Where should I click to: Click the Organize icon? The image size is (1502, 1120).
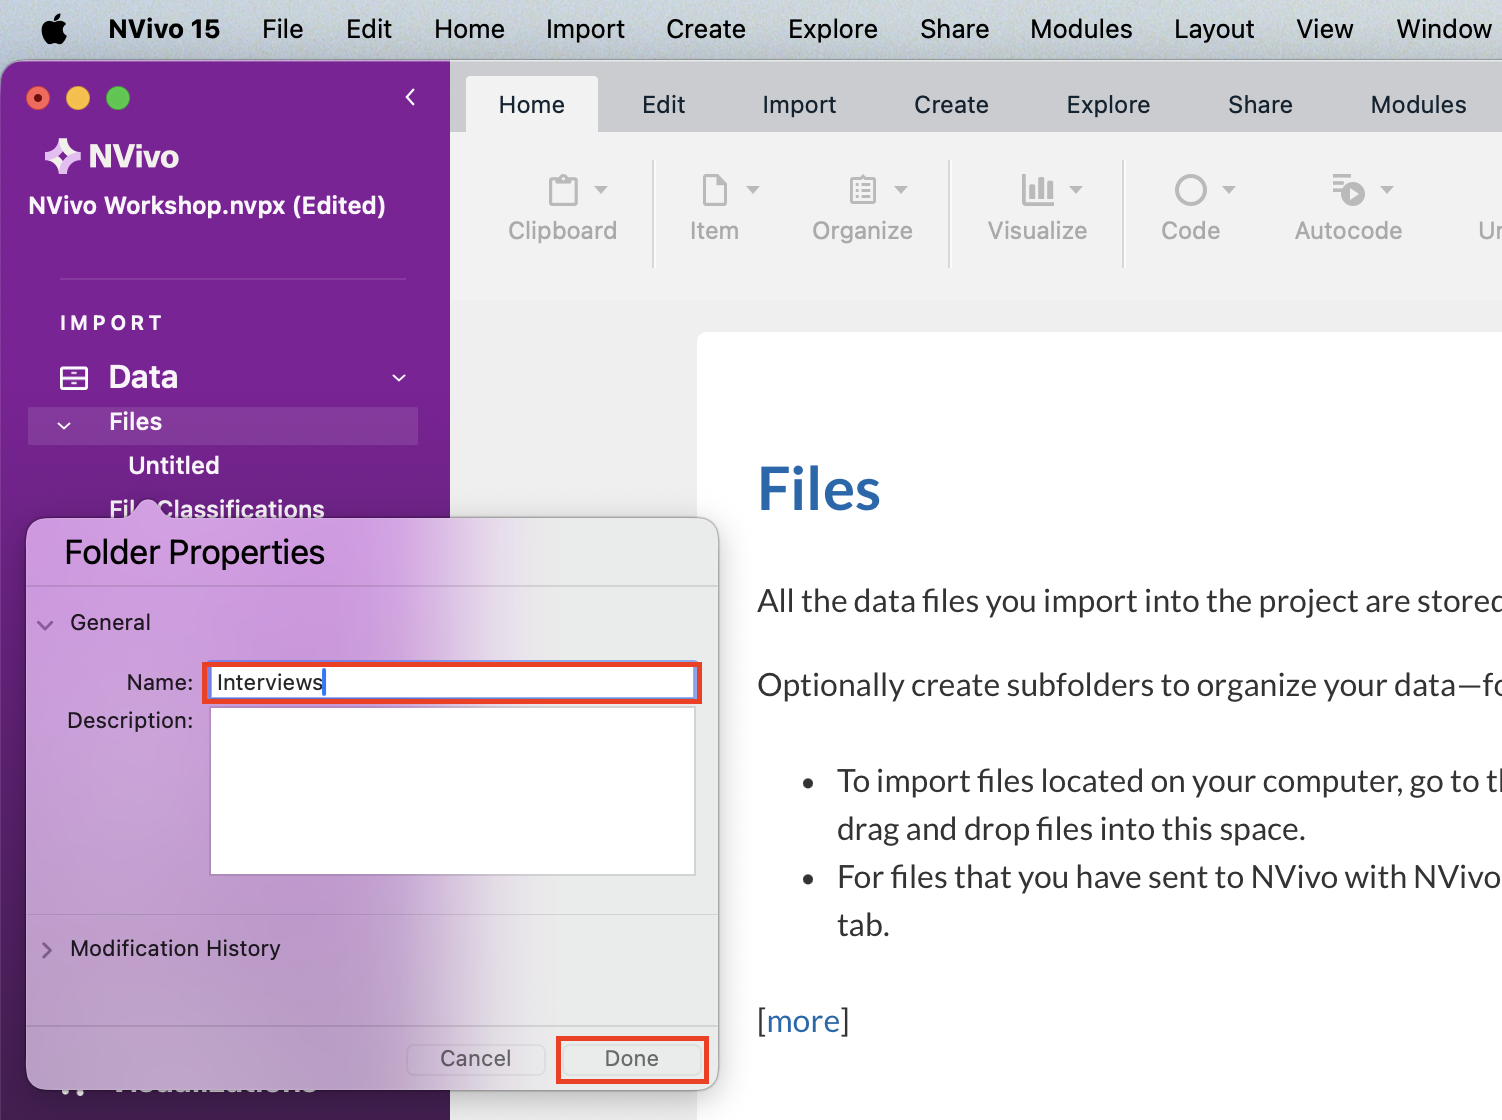point(861,190)
